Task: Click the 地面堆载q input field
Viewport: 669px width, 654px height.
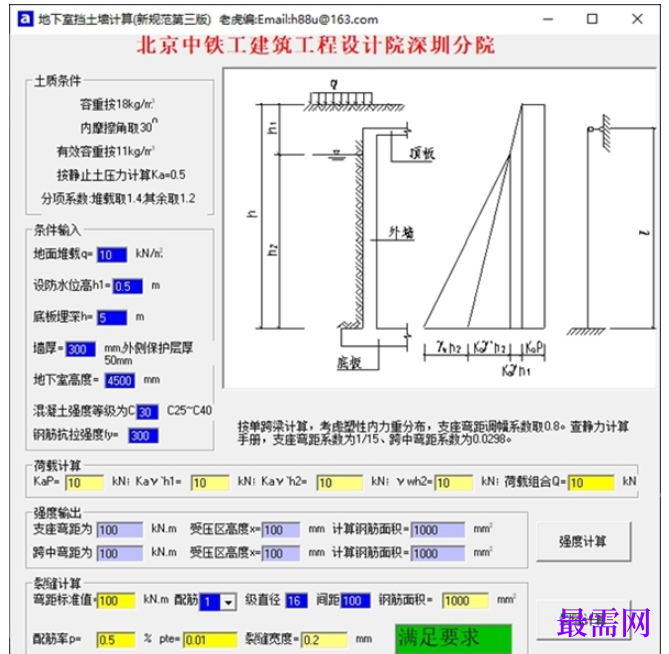Action: tap(112, 255)
